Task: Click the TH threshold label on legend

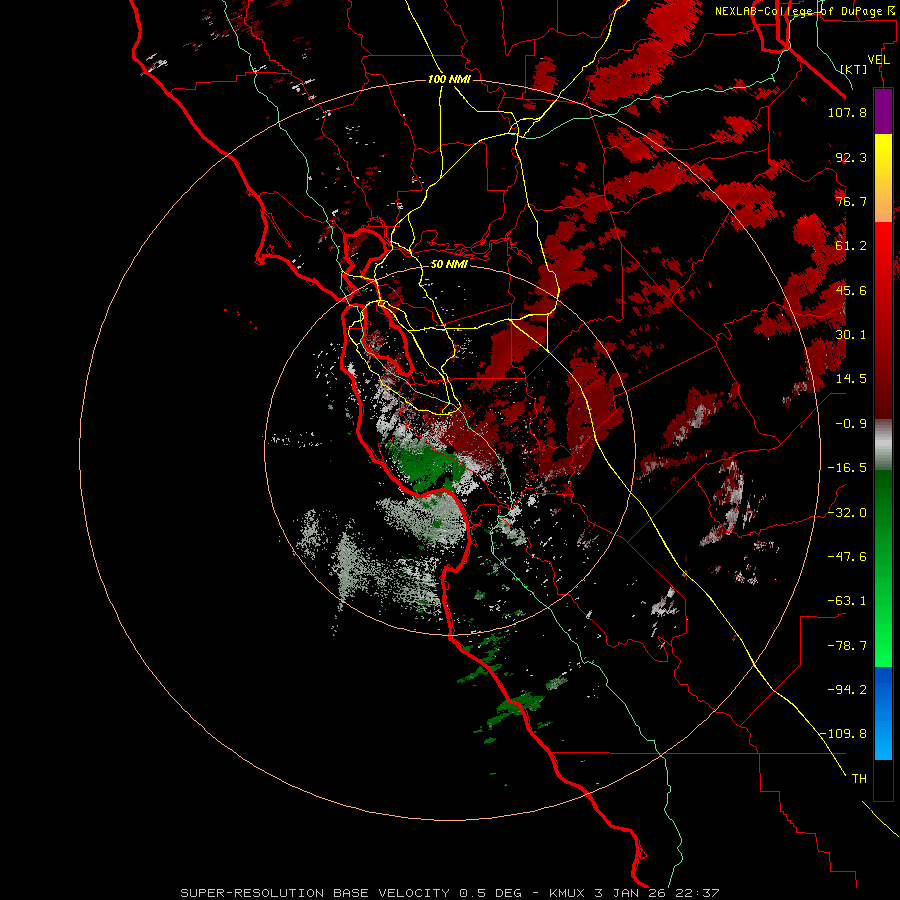Action: [x=859, y=778]
